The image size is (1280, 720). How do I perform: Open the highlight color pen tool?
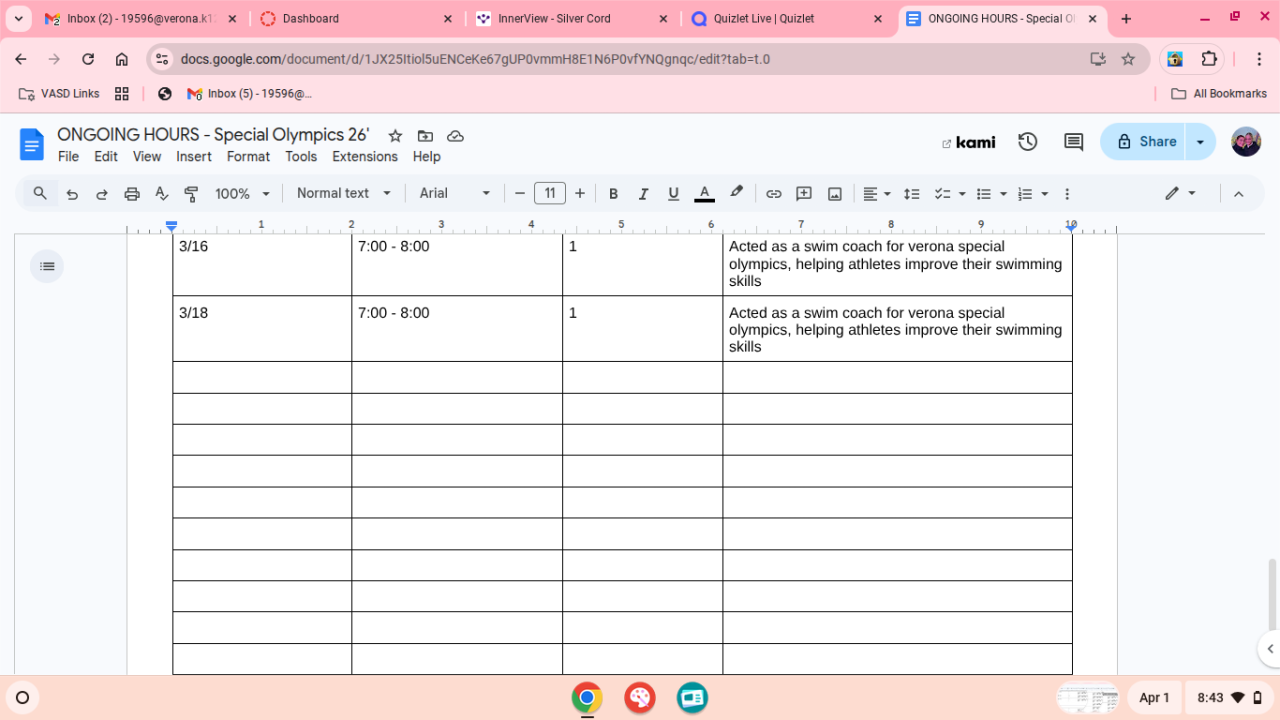737,193
